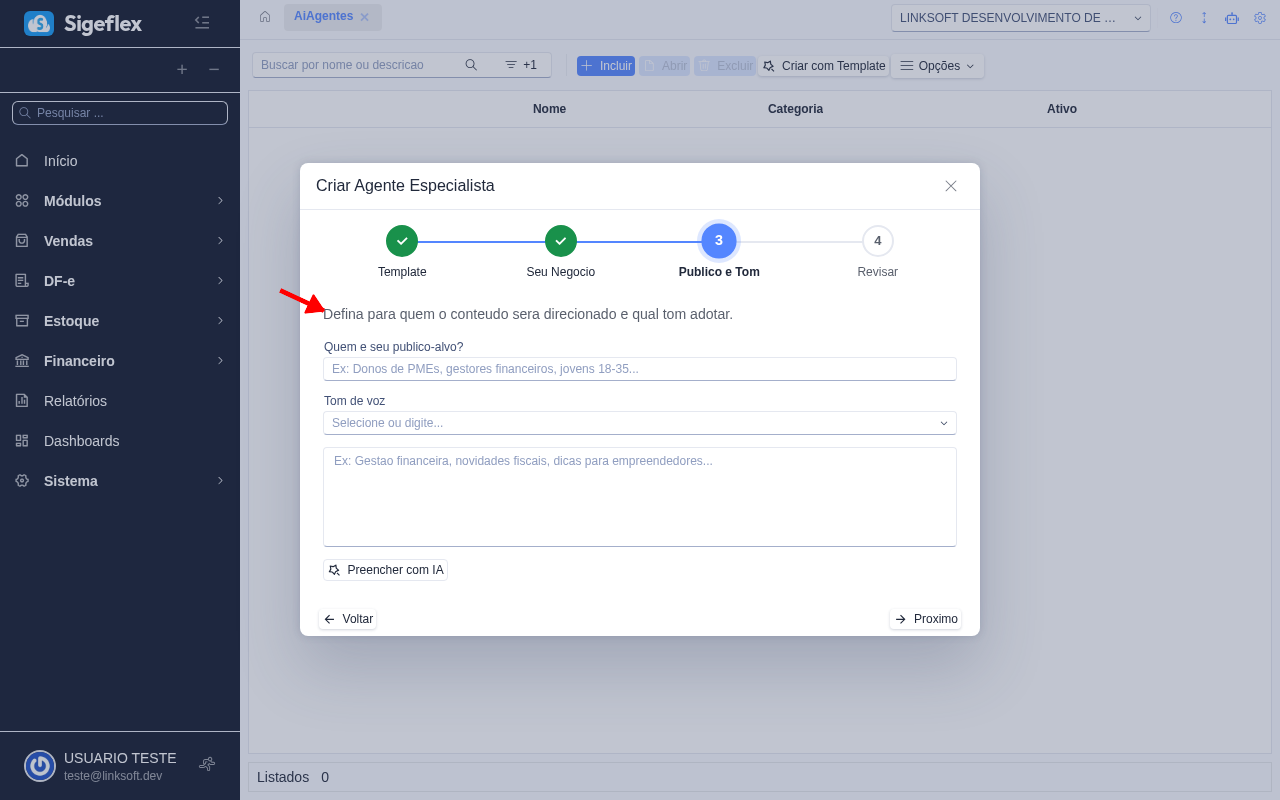Screen dimensions: 1280x800
Task: Open the Tom de voz dropdown
Action: [x=640, y=423]
